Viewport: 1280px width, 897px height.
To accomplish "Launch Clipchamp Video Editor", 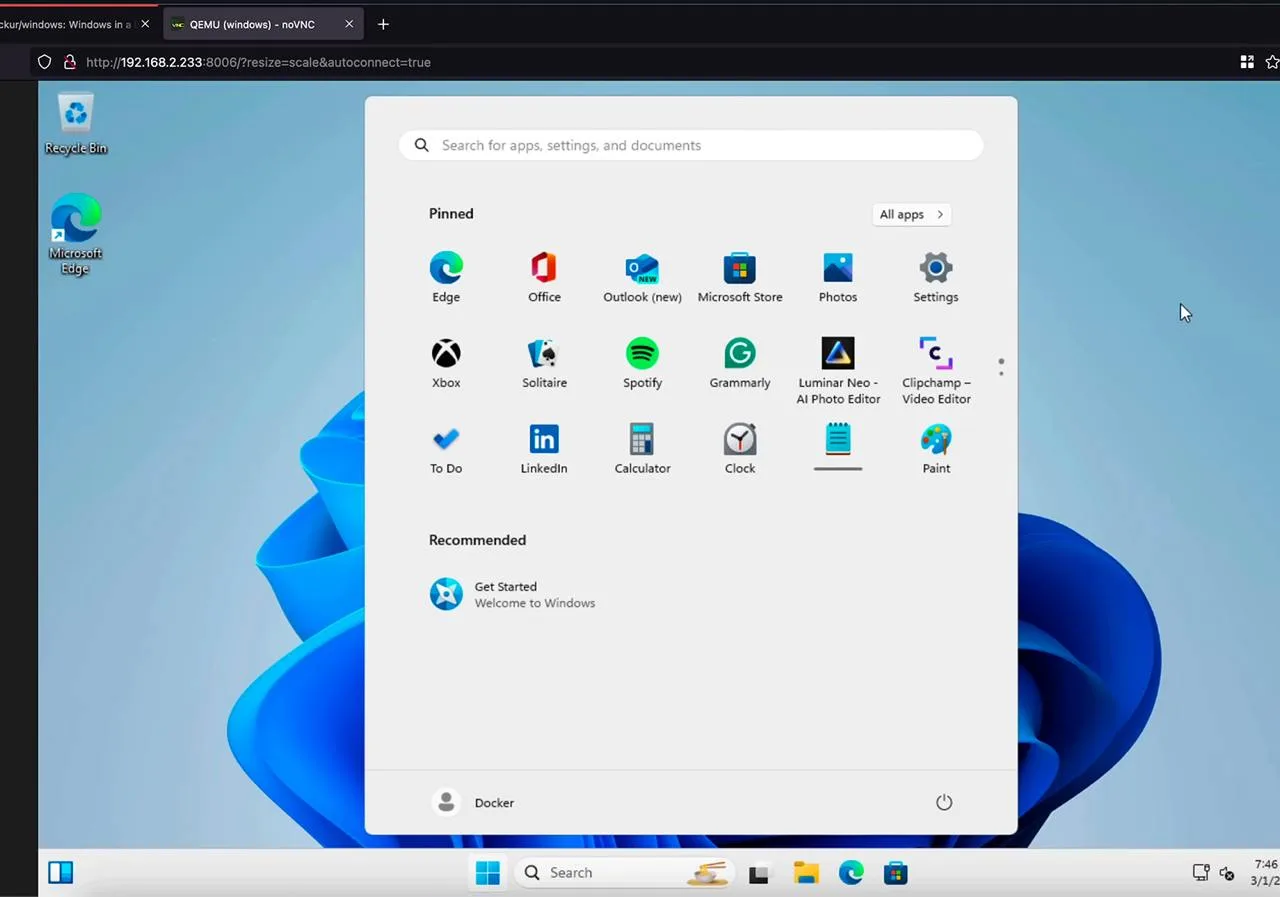I will pos(936,369).
